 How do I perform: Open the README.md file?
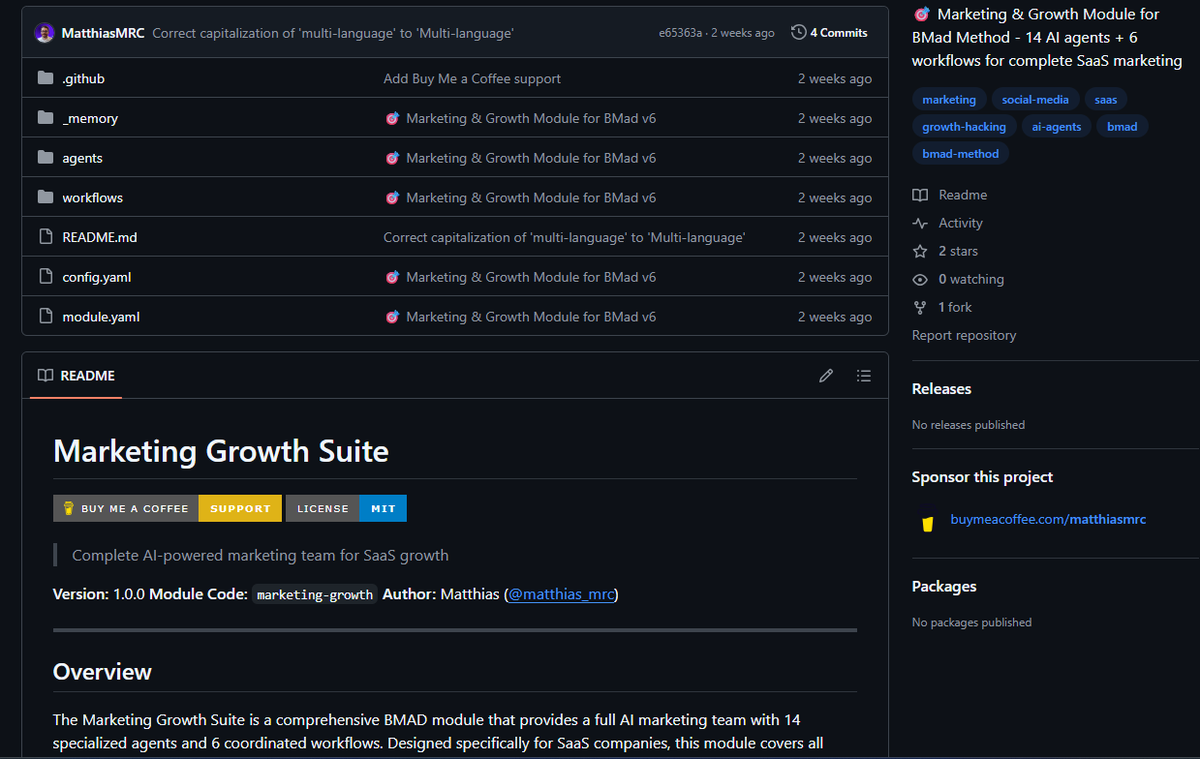100,237
